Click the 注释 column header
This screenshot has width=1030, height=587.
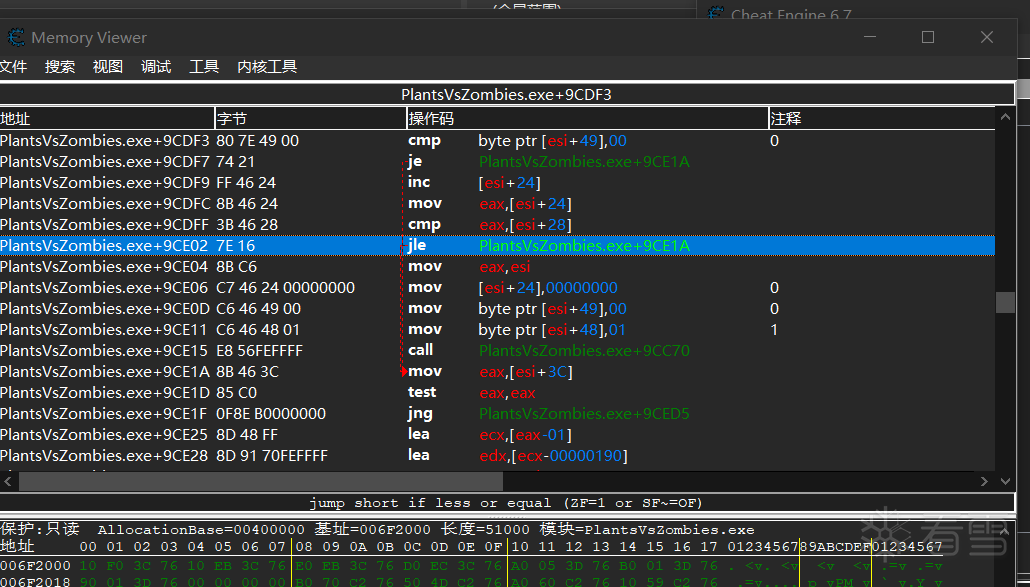(x=882, y=119)
